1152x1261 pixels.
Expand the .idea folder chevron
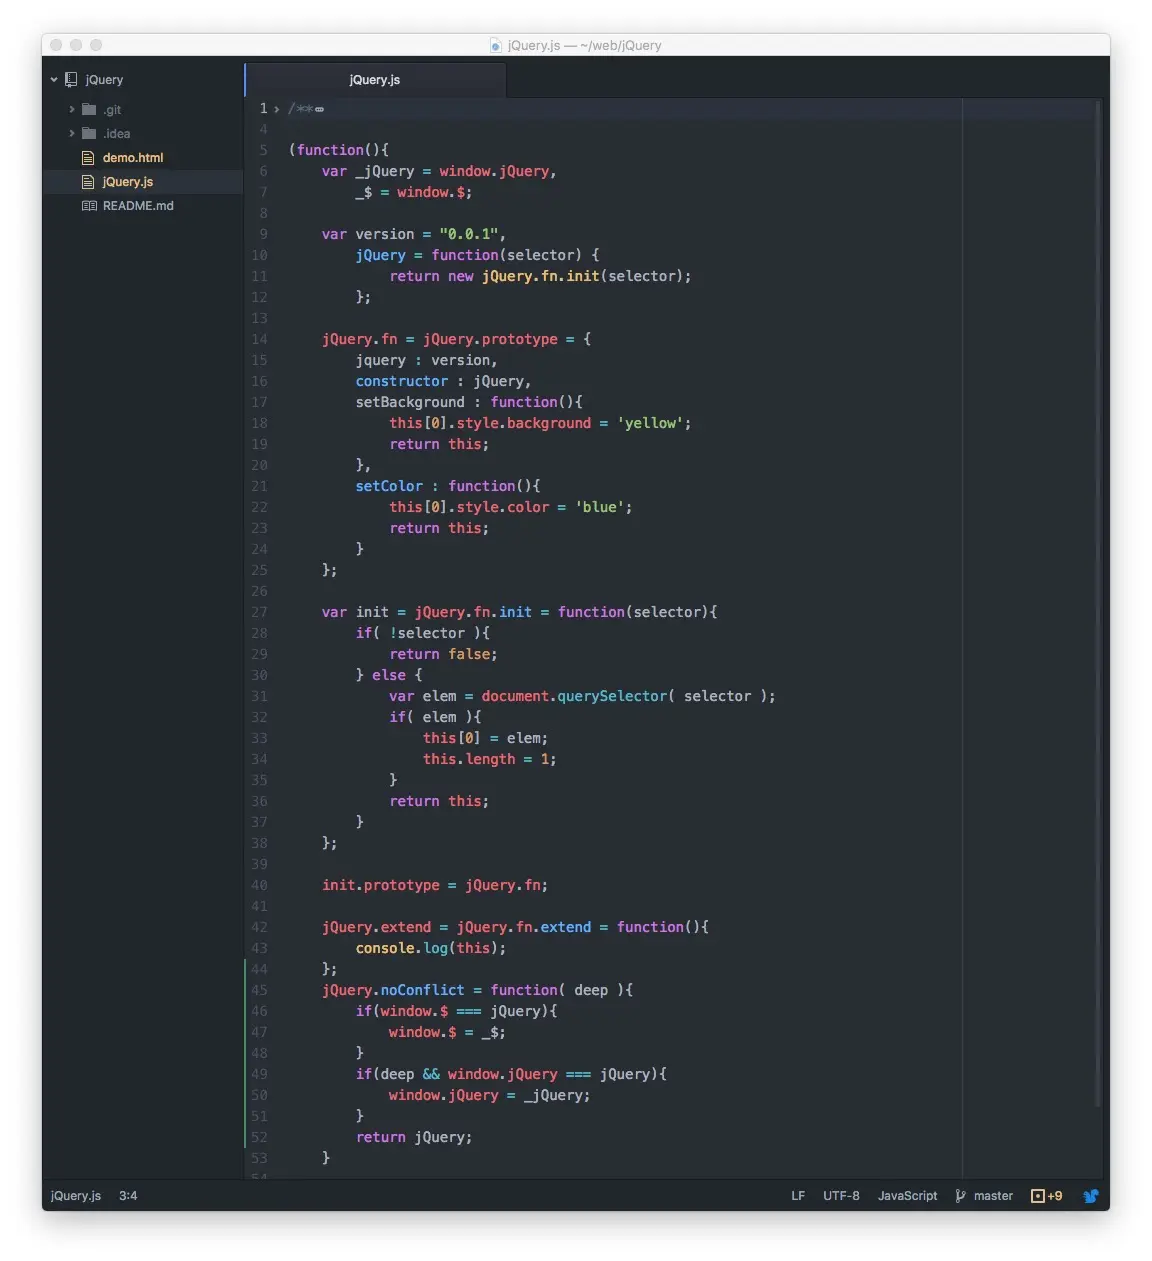pos(72,134)
